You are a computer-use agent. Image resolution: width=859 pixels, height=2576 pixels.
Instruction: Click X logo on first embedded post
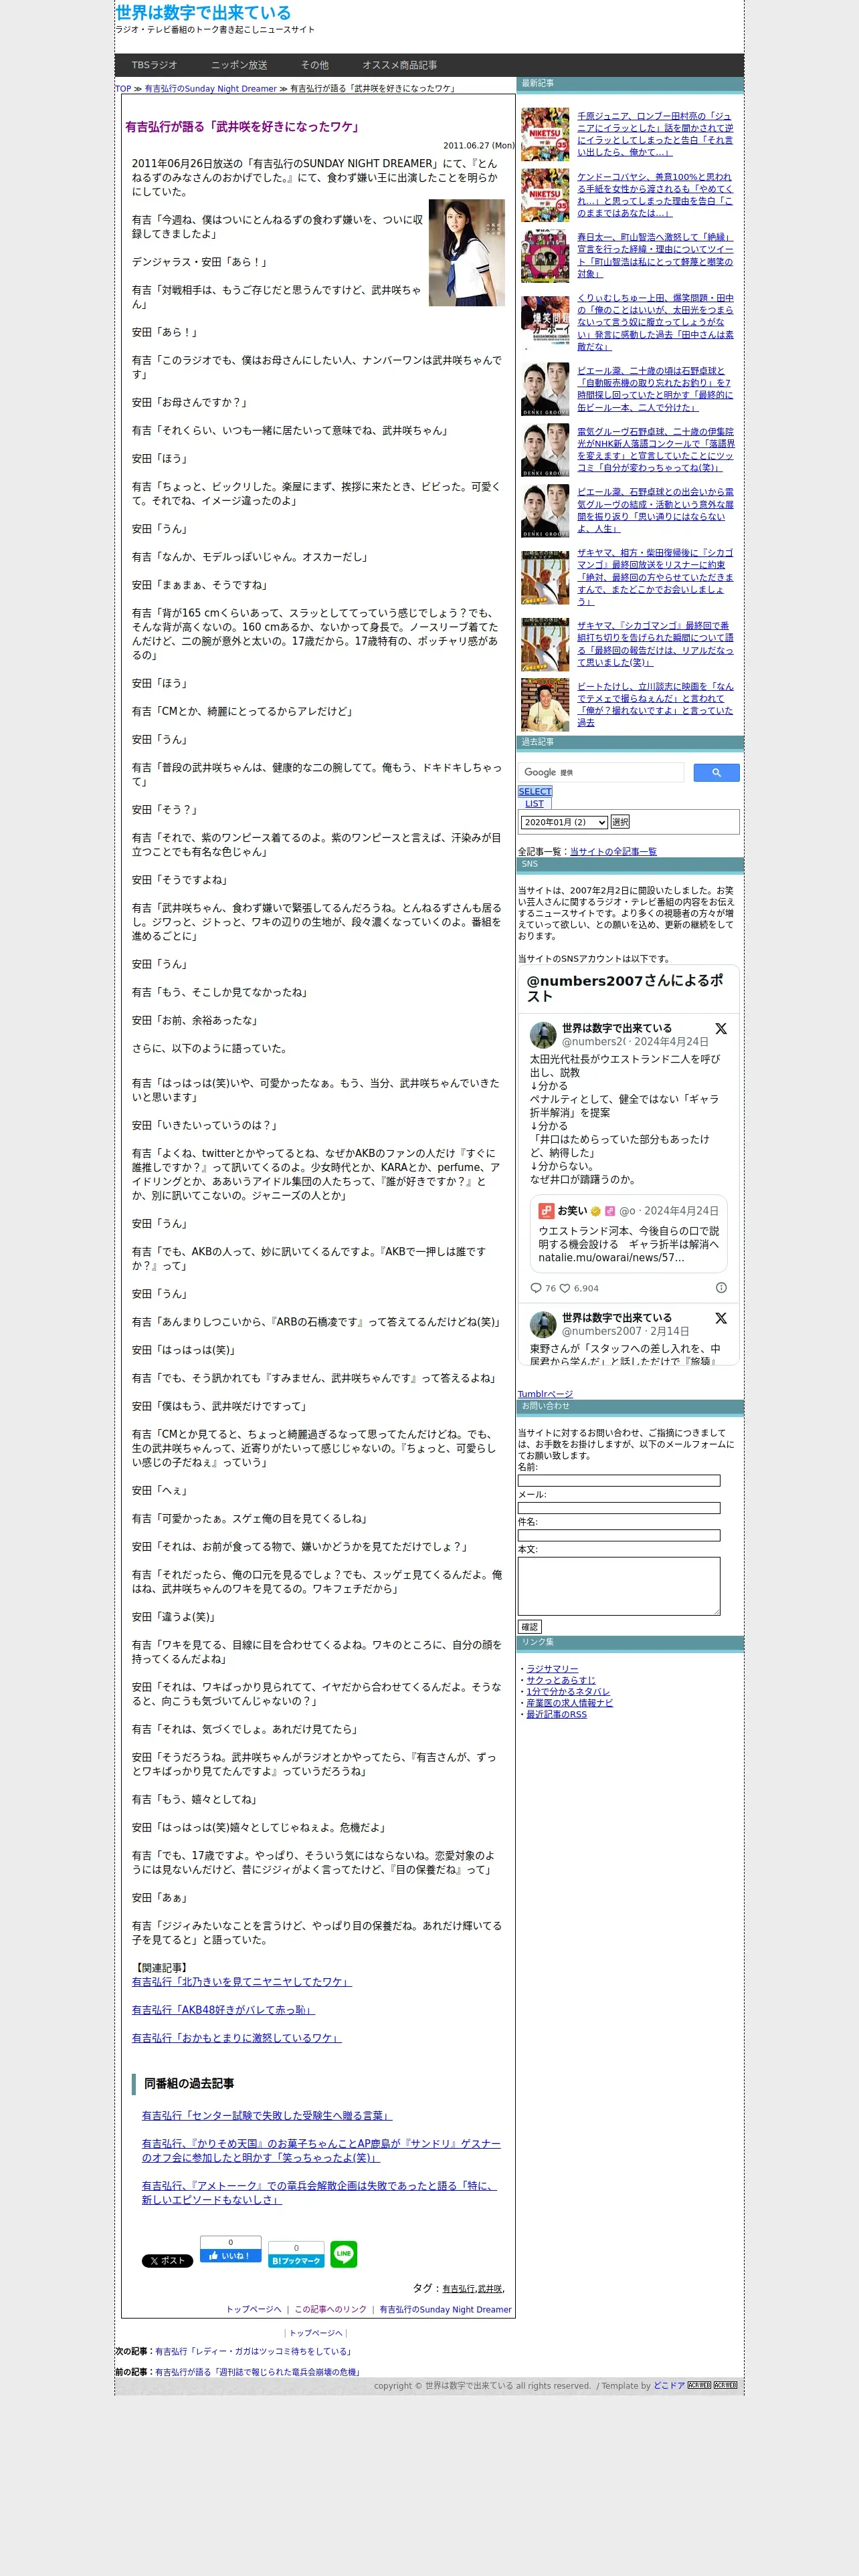[x=721, y=1028]
